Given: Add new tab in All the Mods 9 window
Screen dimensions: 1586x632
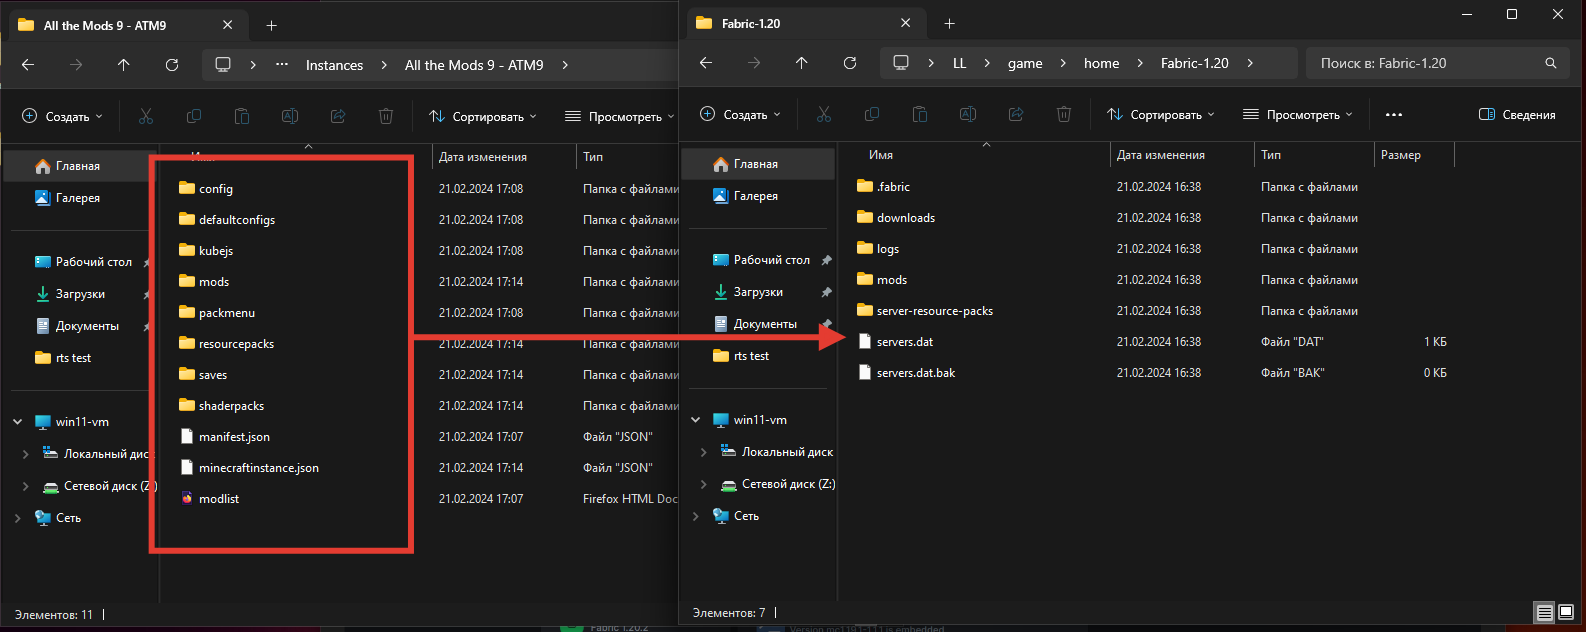Looking at the screenshot, I should tap(272, 25).
